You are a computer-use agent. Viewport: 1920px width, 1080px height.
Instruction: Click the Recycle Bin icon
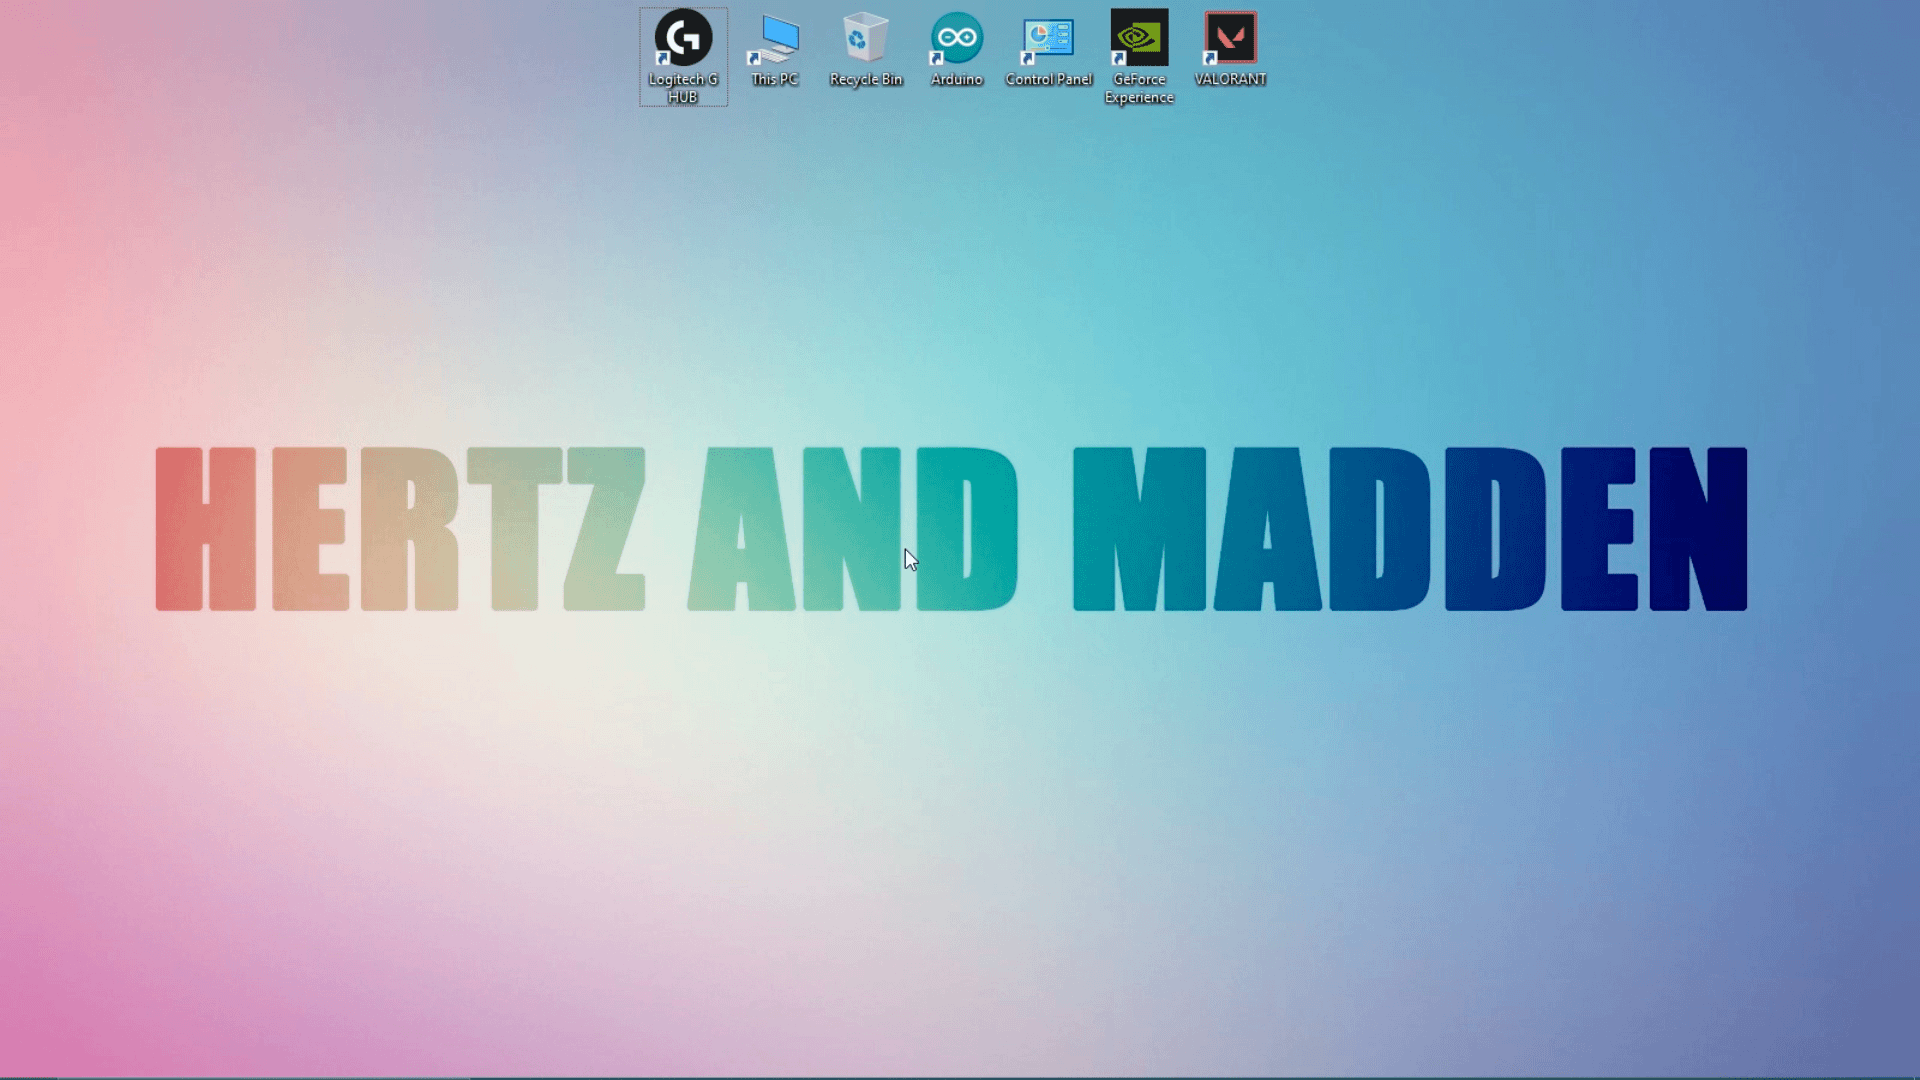tap(866, 38)
